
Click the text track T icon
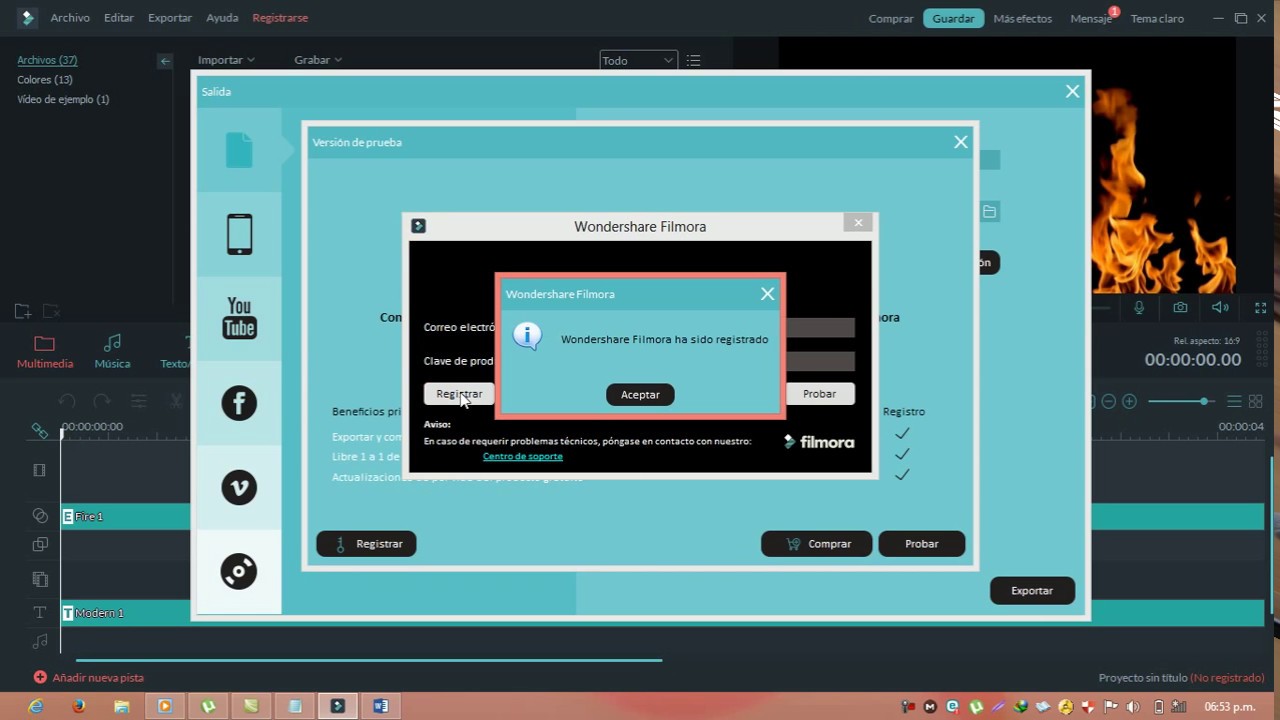[x=40, y=612]
